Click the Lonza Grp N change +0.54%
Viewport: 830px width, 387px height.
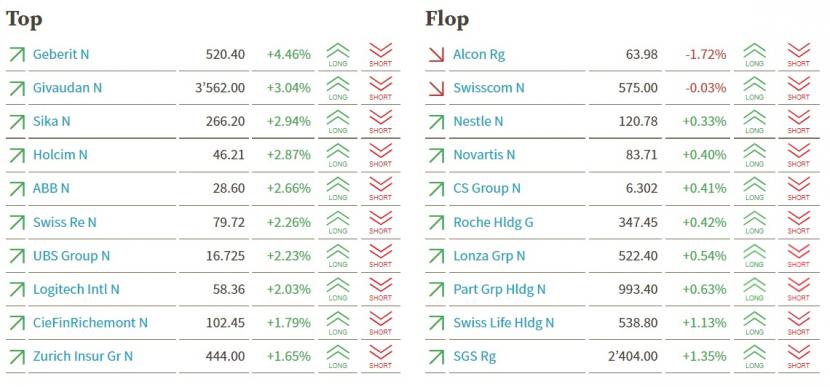point(704,256)
